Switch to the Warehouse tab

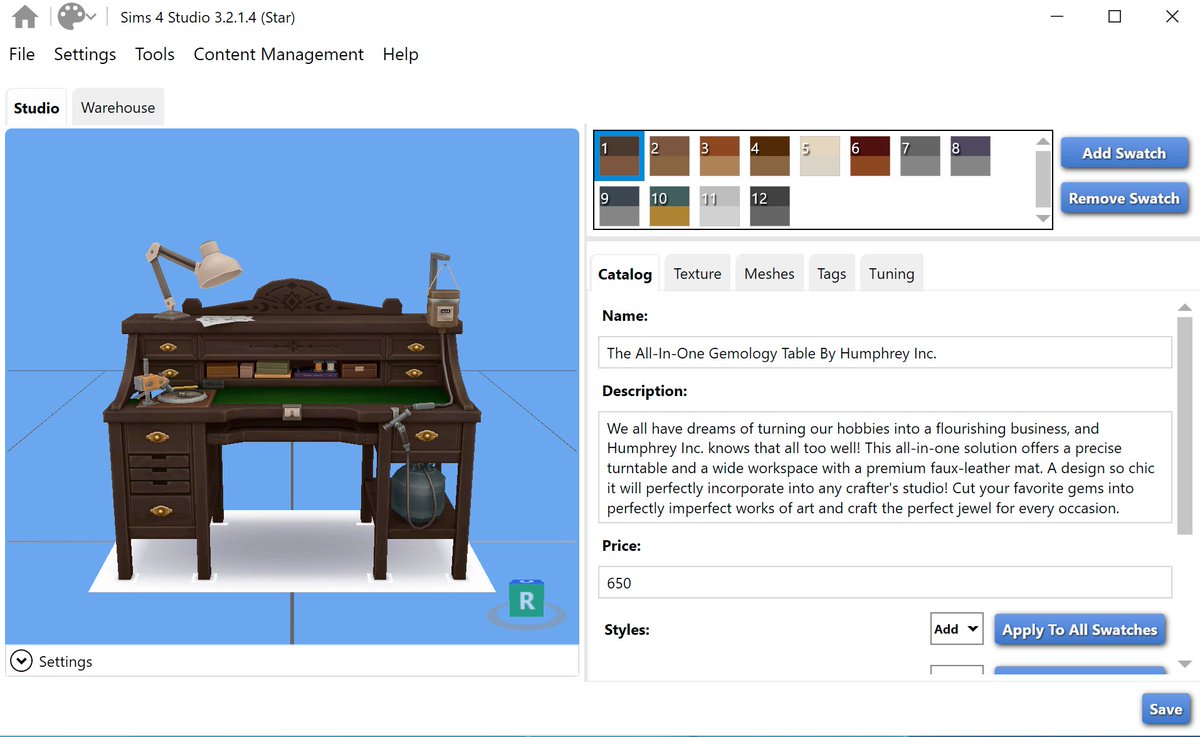coord(118,108)
